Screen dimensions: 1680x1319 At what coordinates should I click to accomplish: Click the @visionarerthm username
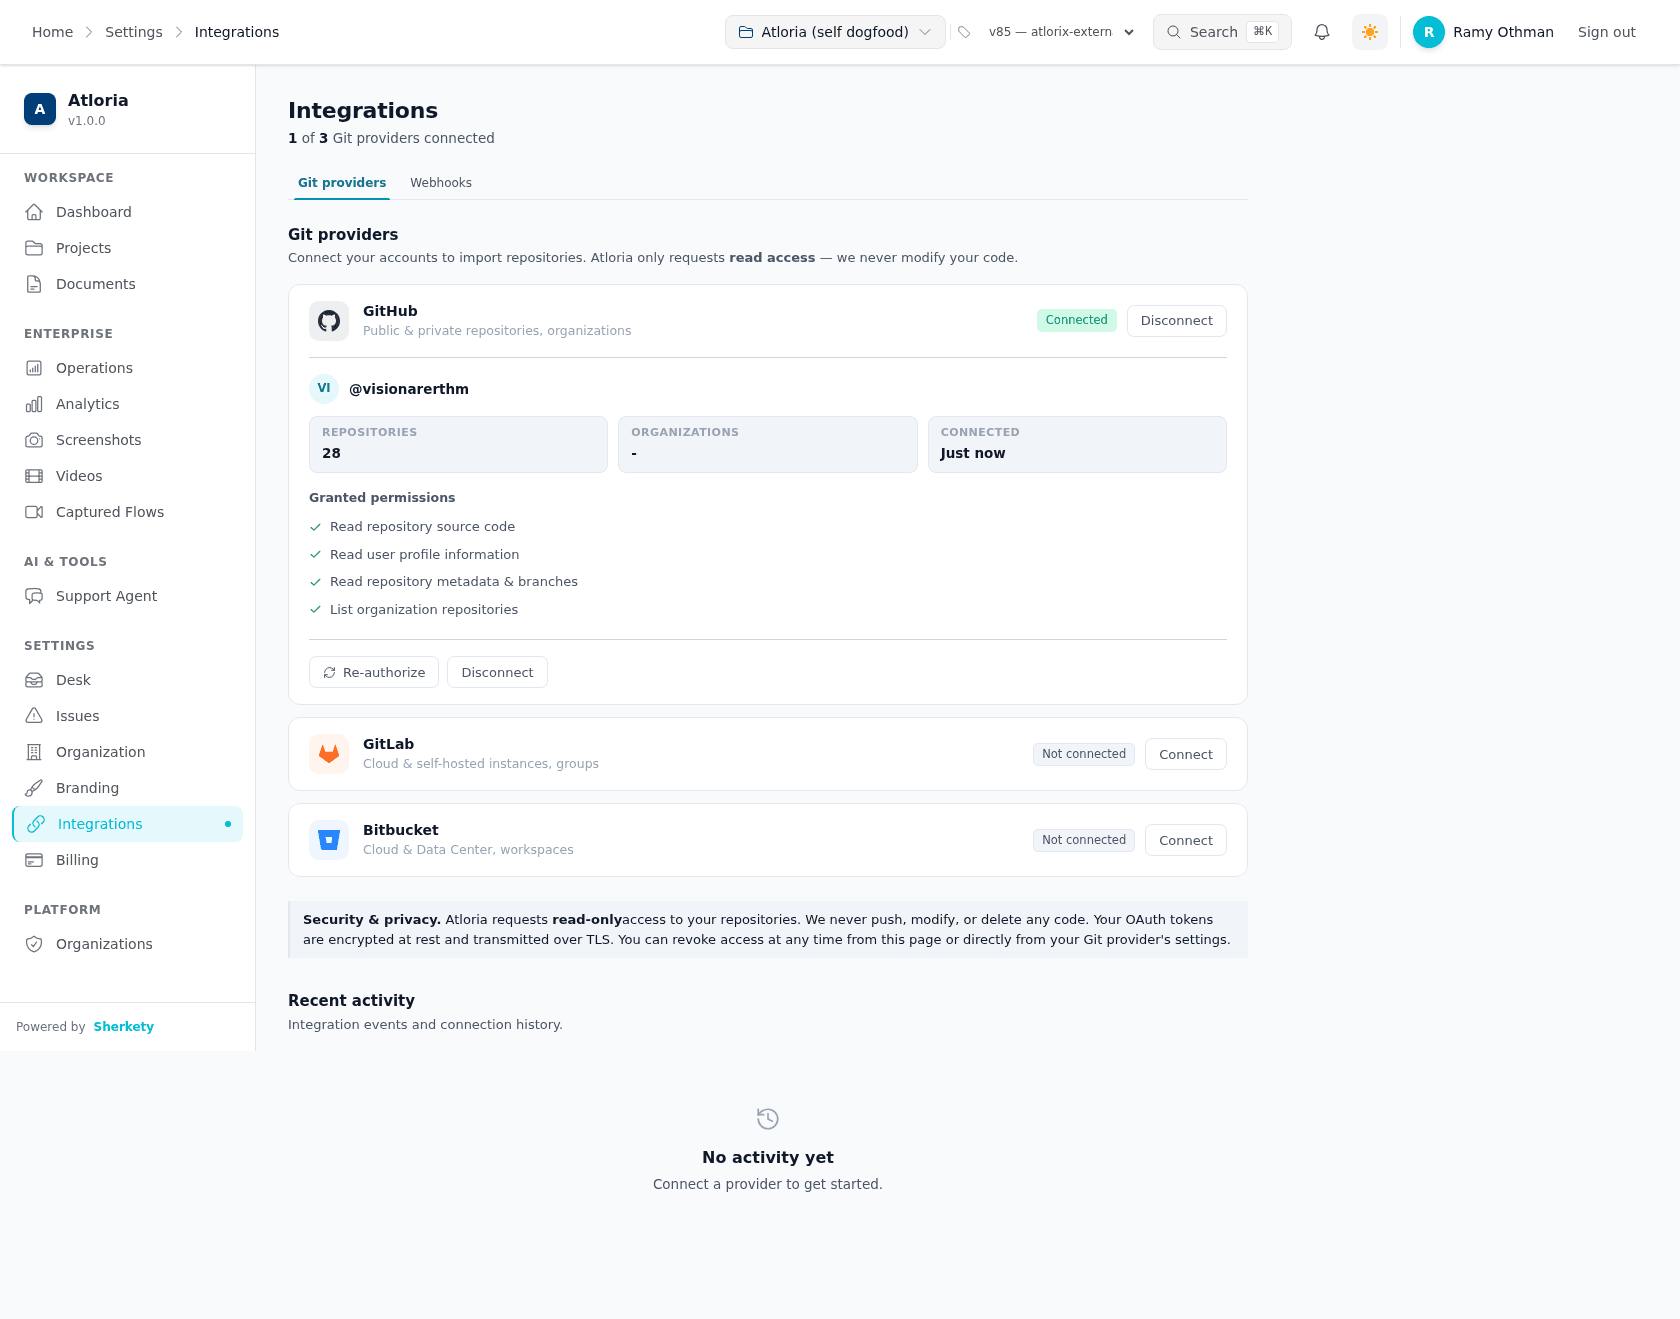coord(409,389)
